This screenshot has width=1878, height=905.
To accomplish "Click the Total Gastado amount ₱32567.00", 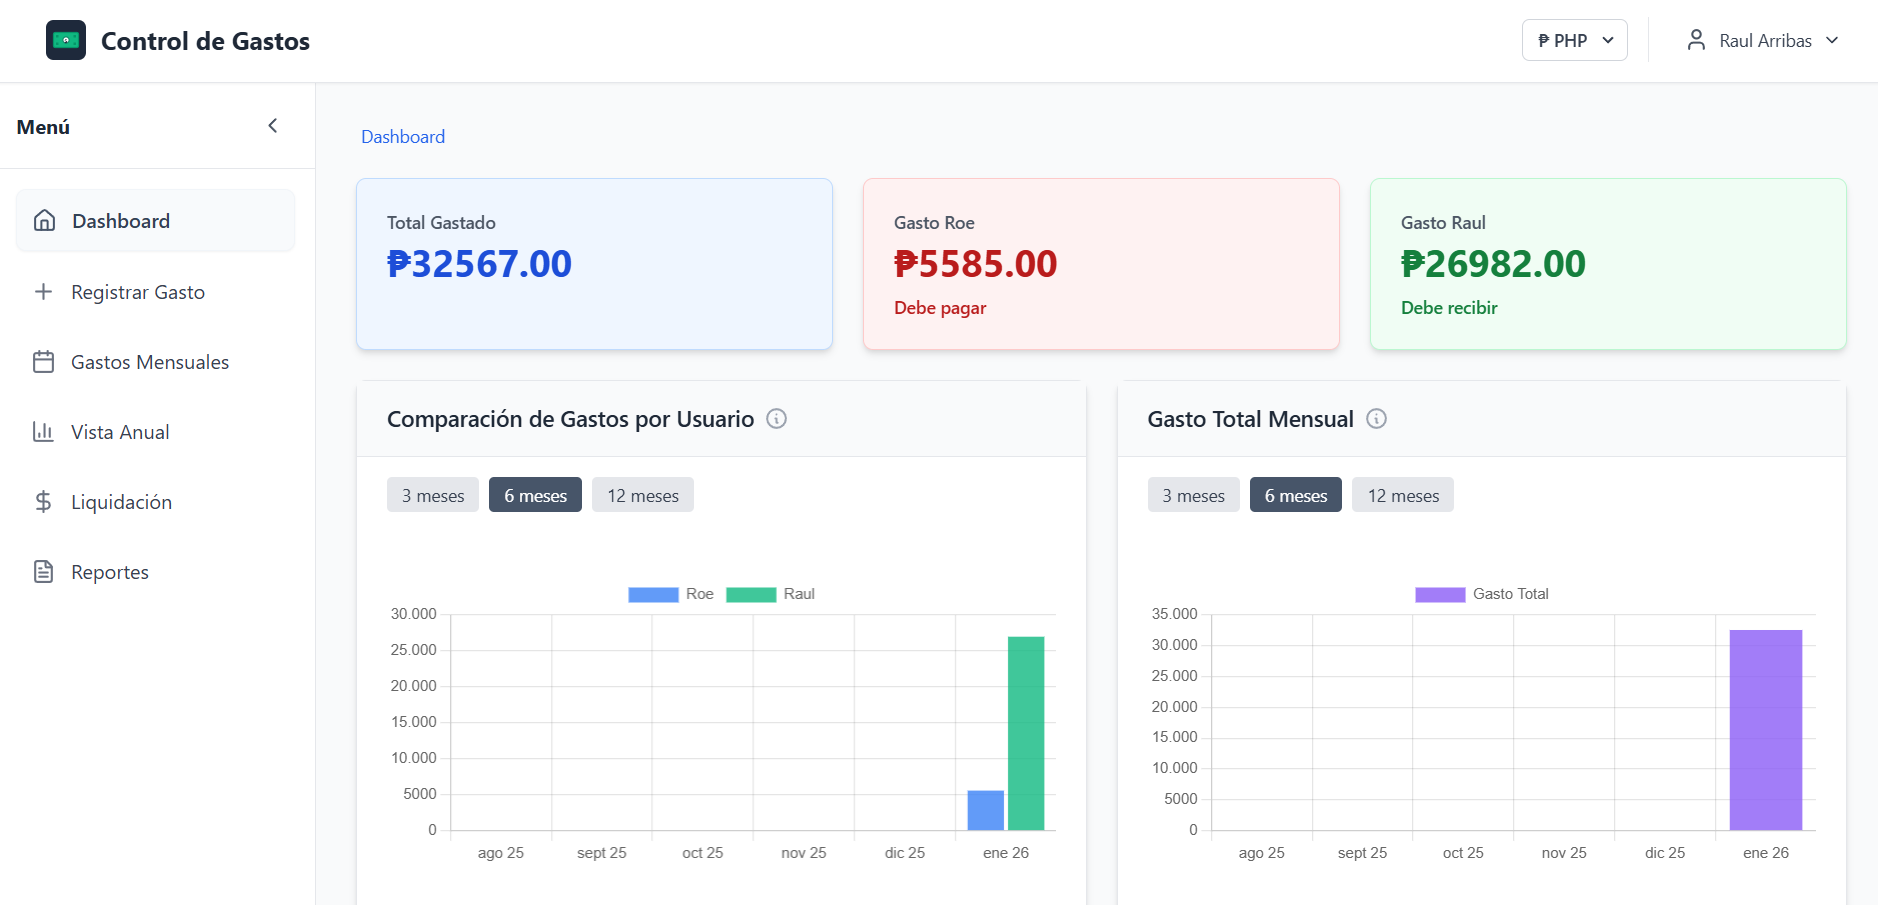I will click(x=479, y=264).
